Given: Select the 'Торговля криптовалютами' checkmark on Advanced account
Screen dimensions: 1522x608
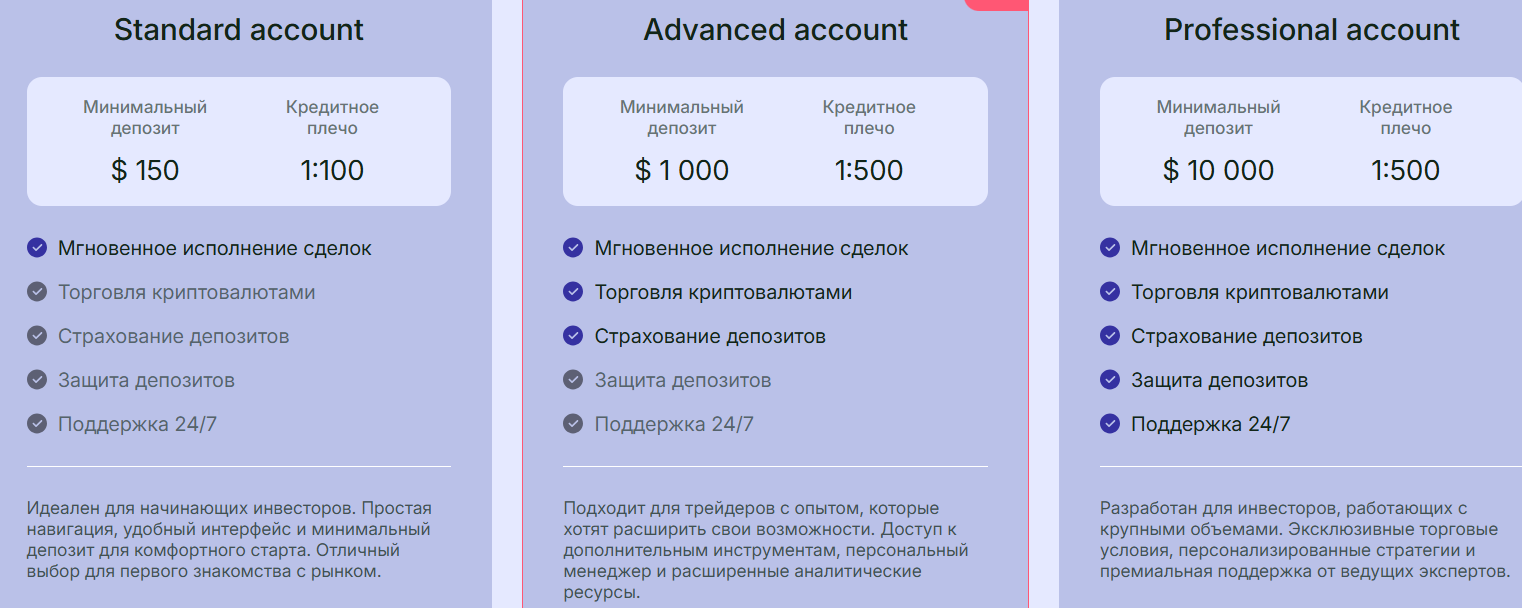Looking at the screenshot, I should pyautogui.click(x=573, y=292).
